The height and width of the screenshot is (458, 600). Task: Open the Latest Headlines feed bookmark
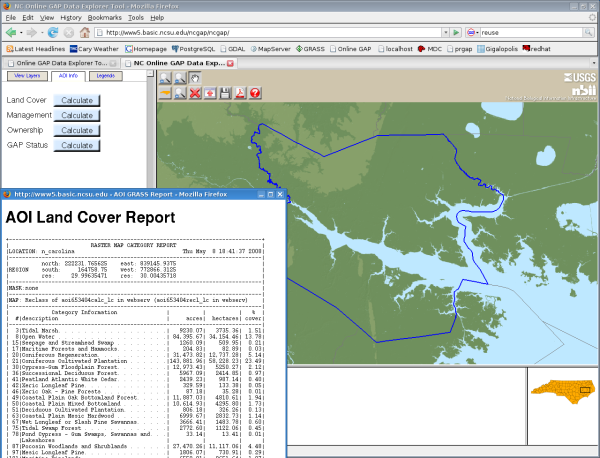click(36, 49)
